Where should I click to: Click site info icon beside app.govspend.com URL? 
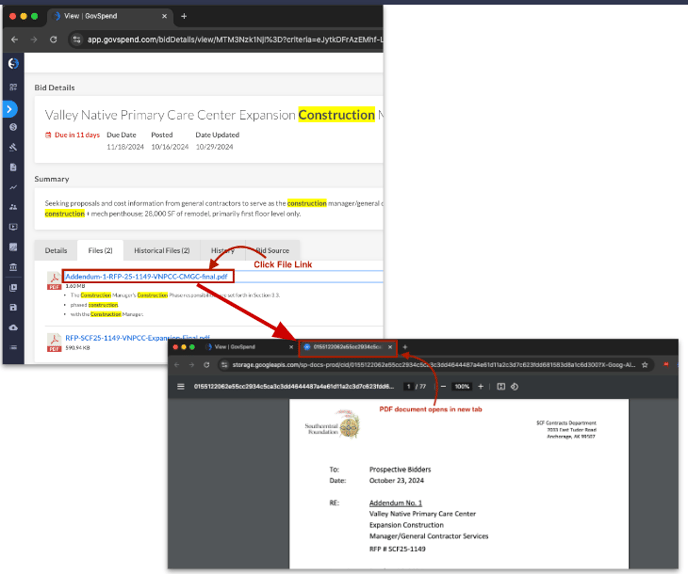(77, 39)
